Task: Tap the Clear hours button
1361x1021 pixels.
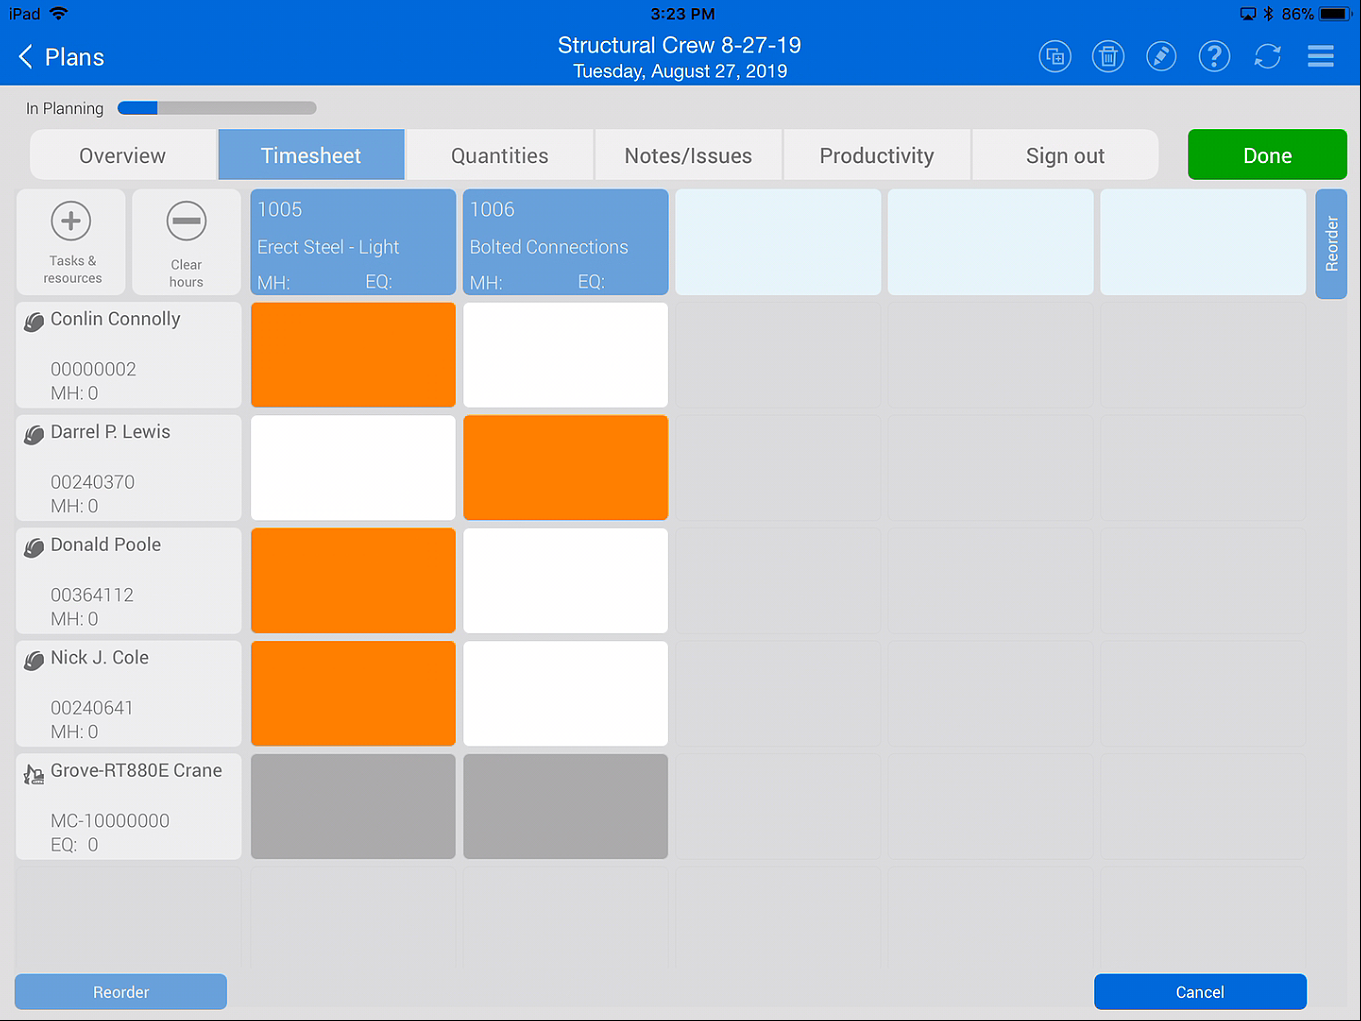Action: (x=186, y=243)
